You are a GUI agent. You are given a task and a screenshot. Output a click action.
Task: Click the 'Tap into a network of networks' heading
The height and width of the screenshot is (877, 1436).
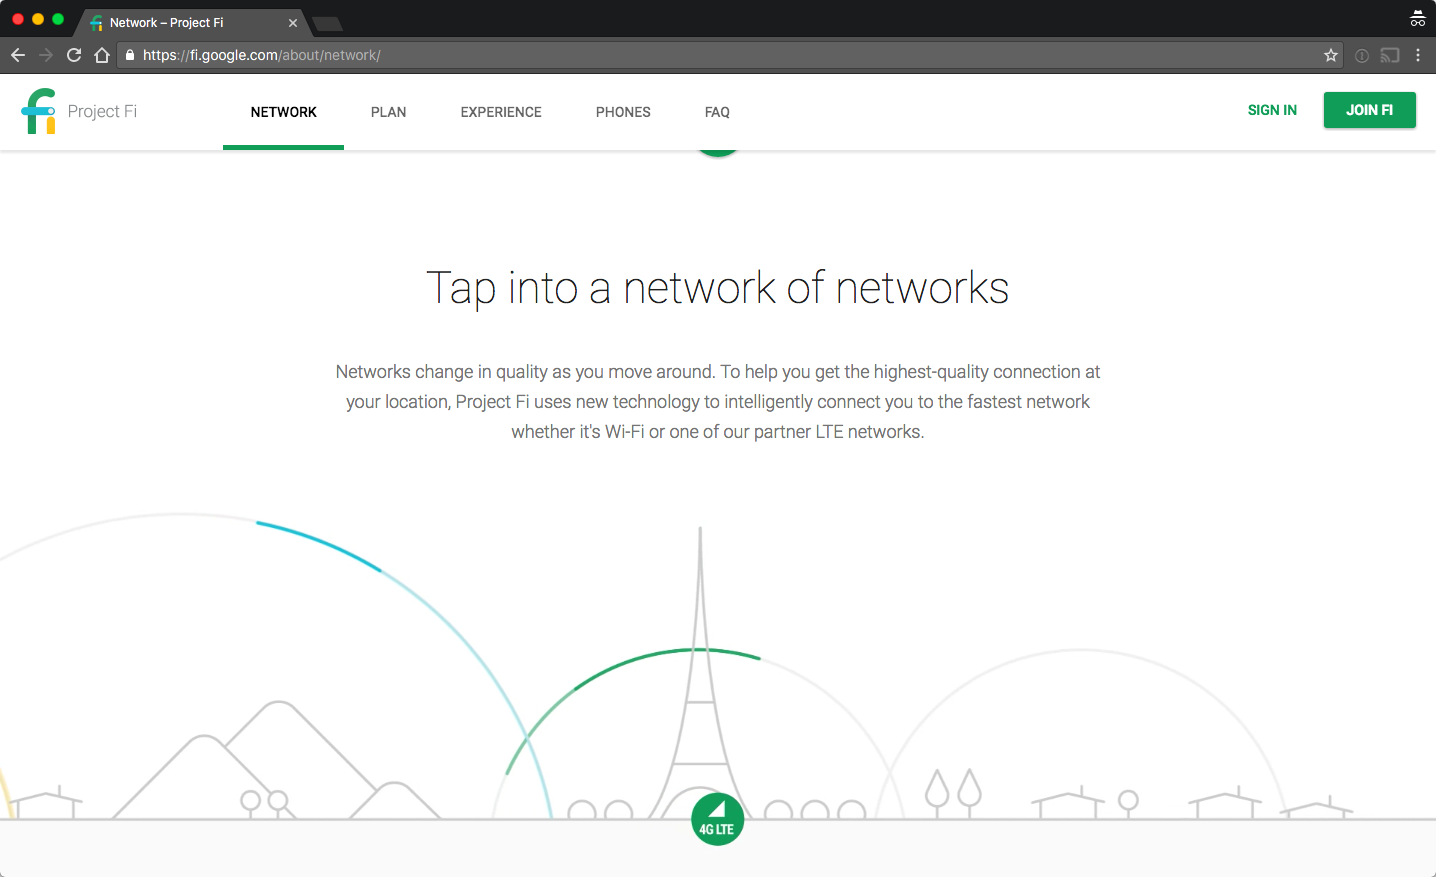tap(718, 288)
